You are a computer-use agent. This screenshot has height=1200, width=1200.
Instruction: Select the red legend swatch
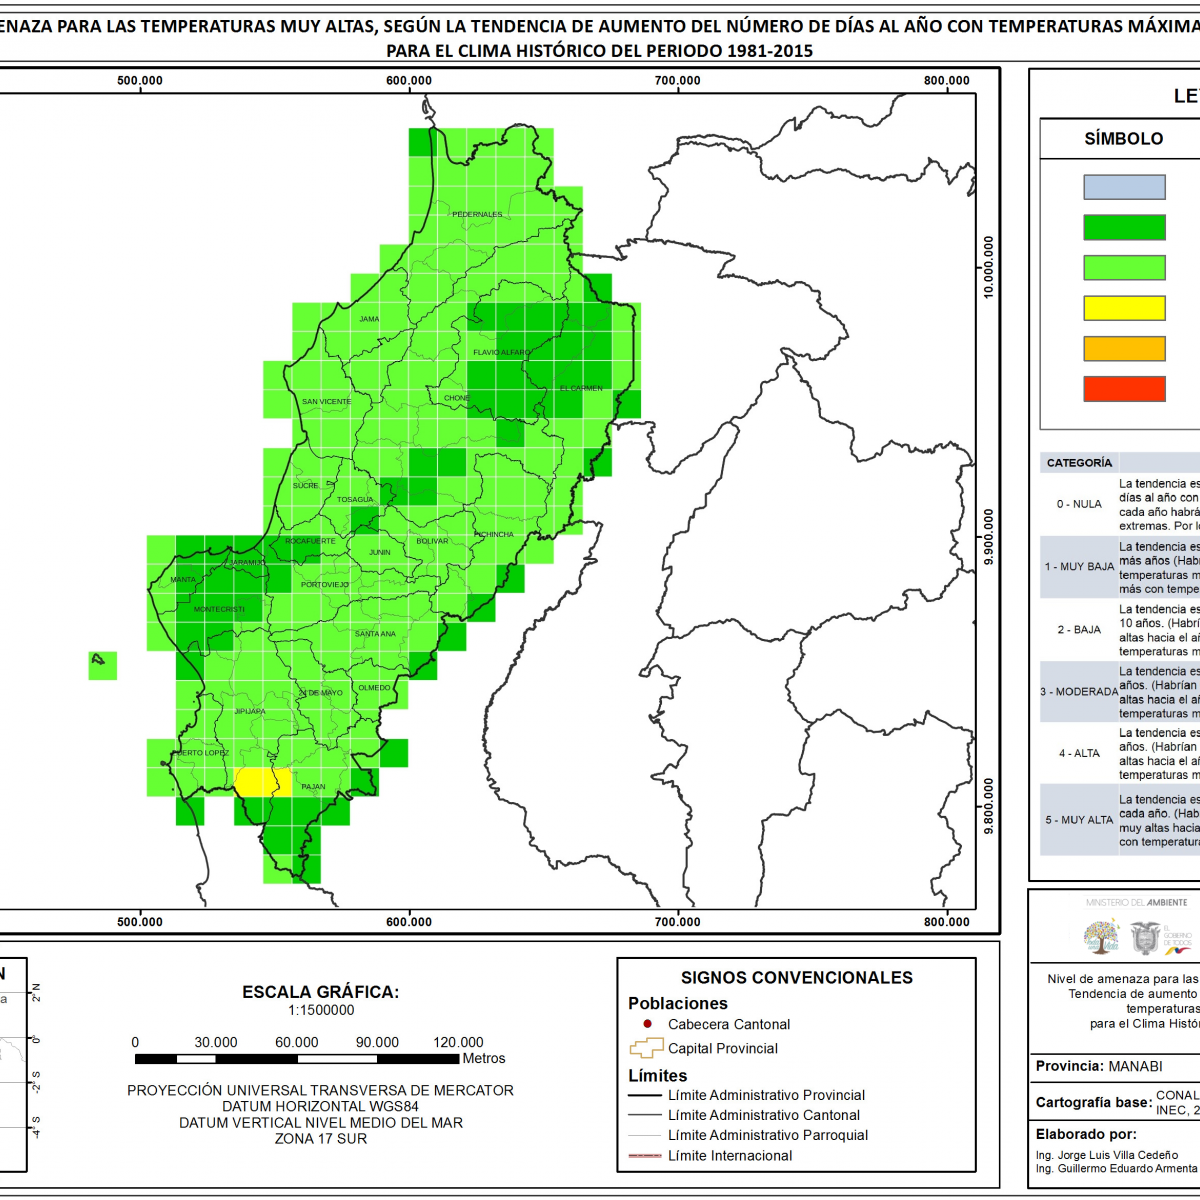1124,389
